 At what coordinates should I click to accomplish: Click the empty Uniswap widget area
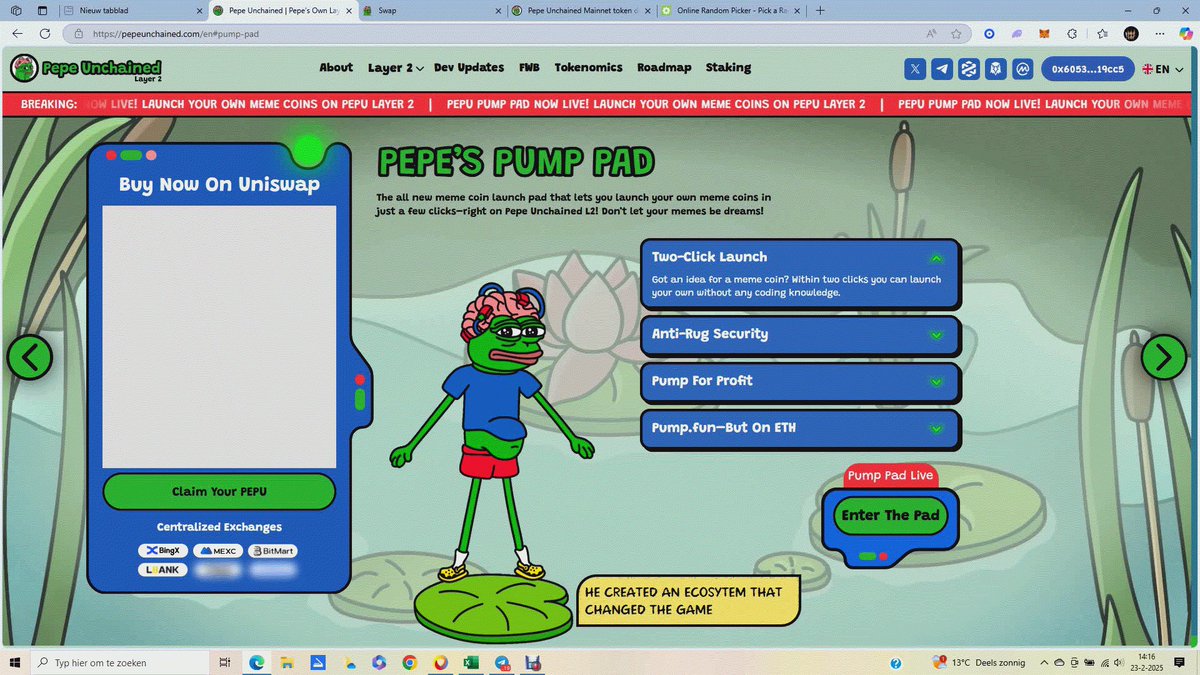click(219, 336)
